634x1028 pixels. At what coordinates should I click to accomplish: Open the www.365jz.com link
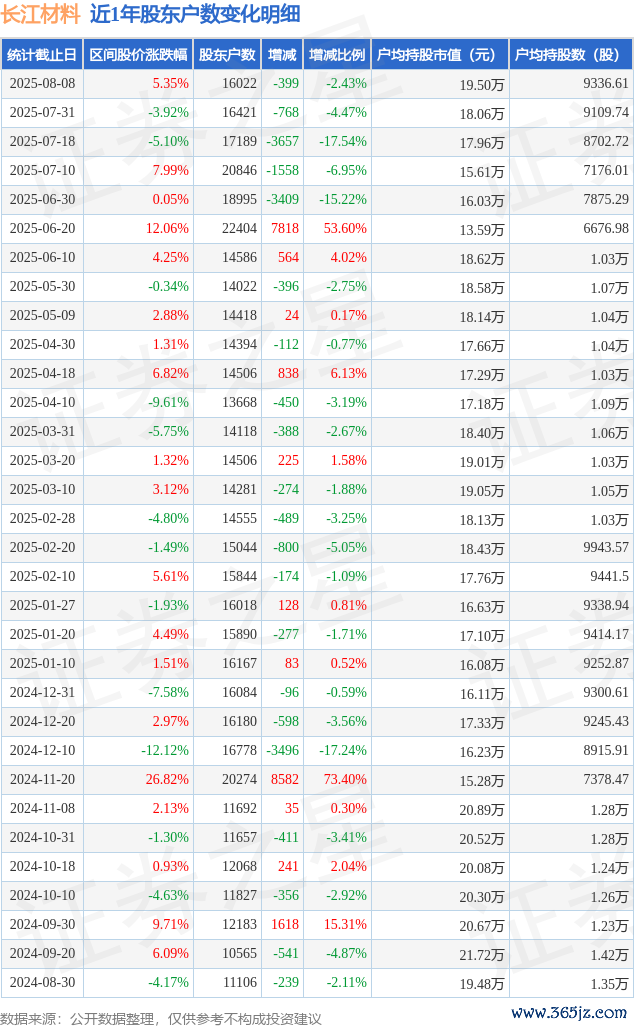[x=568, y=1013]
